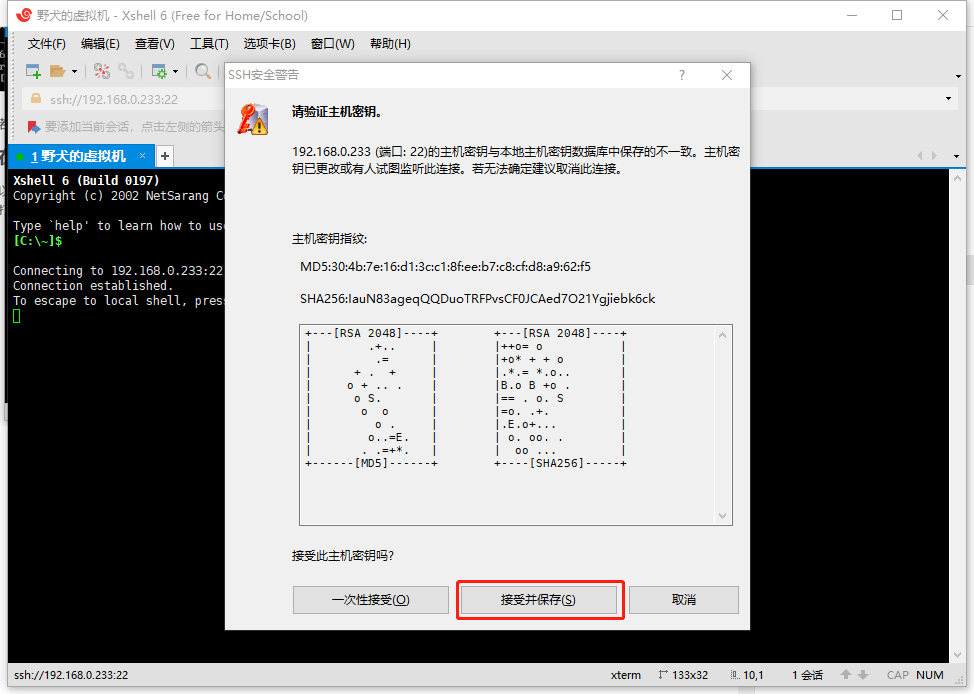Viewport: 974px width, 694px height.
Task: Click the MD5 randomart image
Action: (371, 398)
